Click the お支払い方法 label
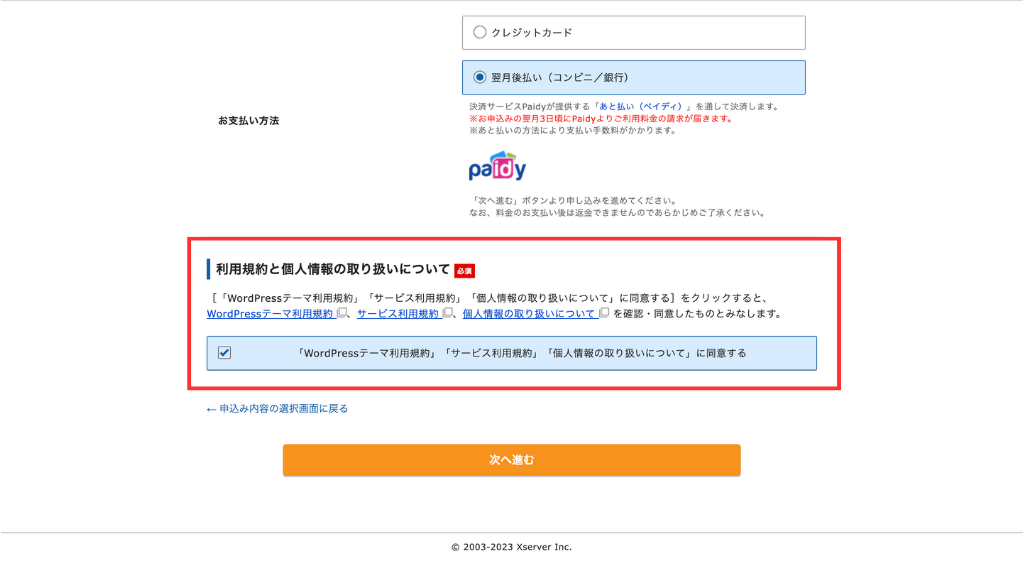The width and height of the screenshot is (1024, 561). click(248, 121)
